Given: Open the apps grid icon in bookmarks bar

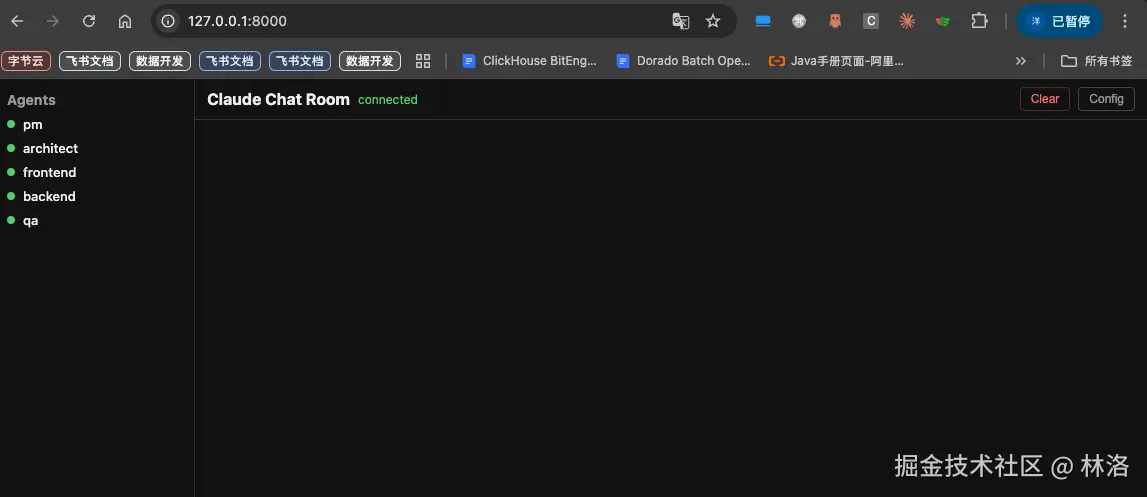Looking at the screenshot, I should (423, 61).
